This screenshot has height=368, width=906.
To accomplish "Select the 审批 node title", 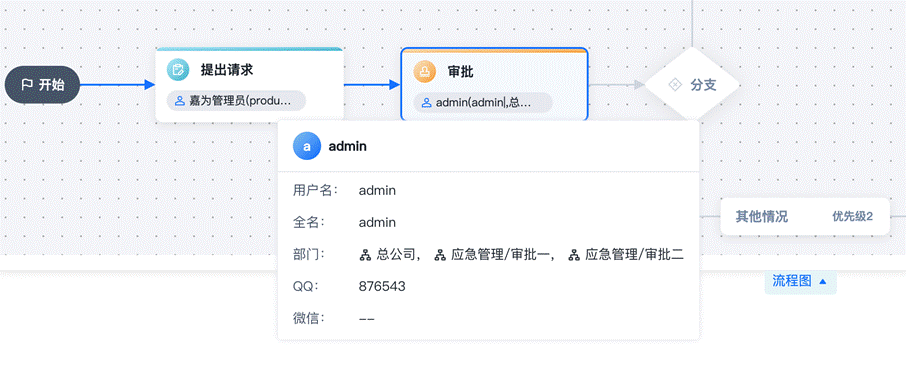I will 461,72.
